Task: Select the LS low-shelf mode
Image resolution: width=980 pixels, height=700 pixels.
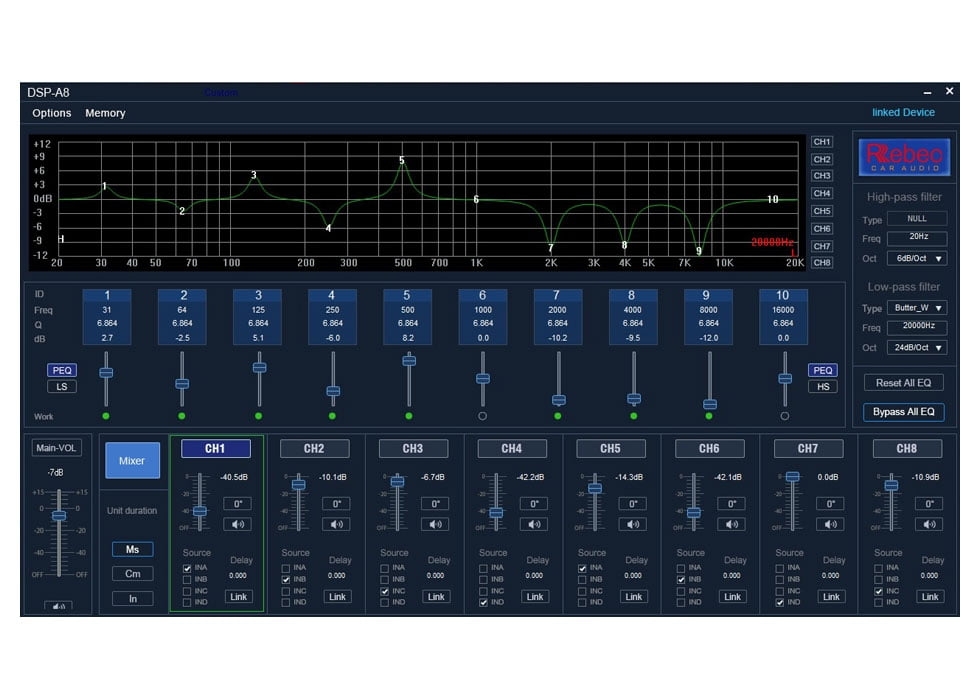Action: [x=62, y=386]
